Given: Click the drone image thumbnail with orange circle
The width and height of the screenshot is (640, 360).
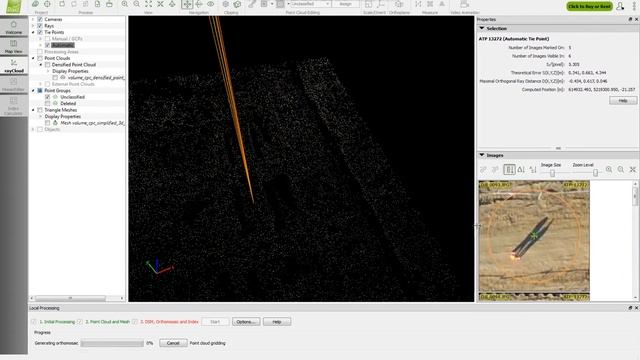Looking at the screenshot, I should (534, 237).
